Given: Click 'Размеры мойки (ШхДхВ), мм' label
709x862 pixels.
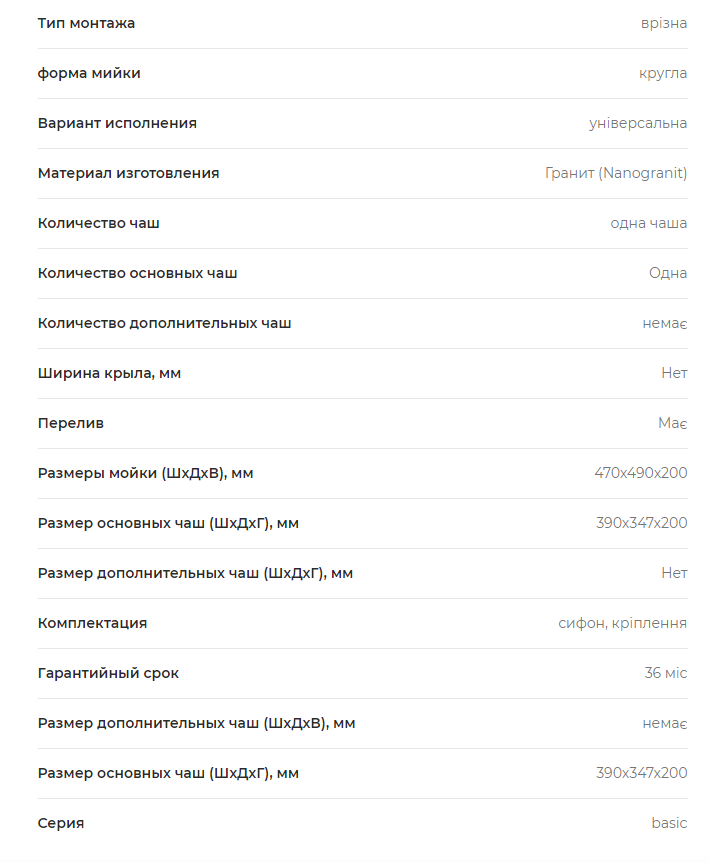Looking at the screenshot, I should (146, 473).
